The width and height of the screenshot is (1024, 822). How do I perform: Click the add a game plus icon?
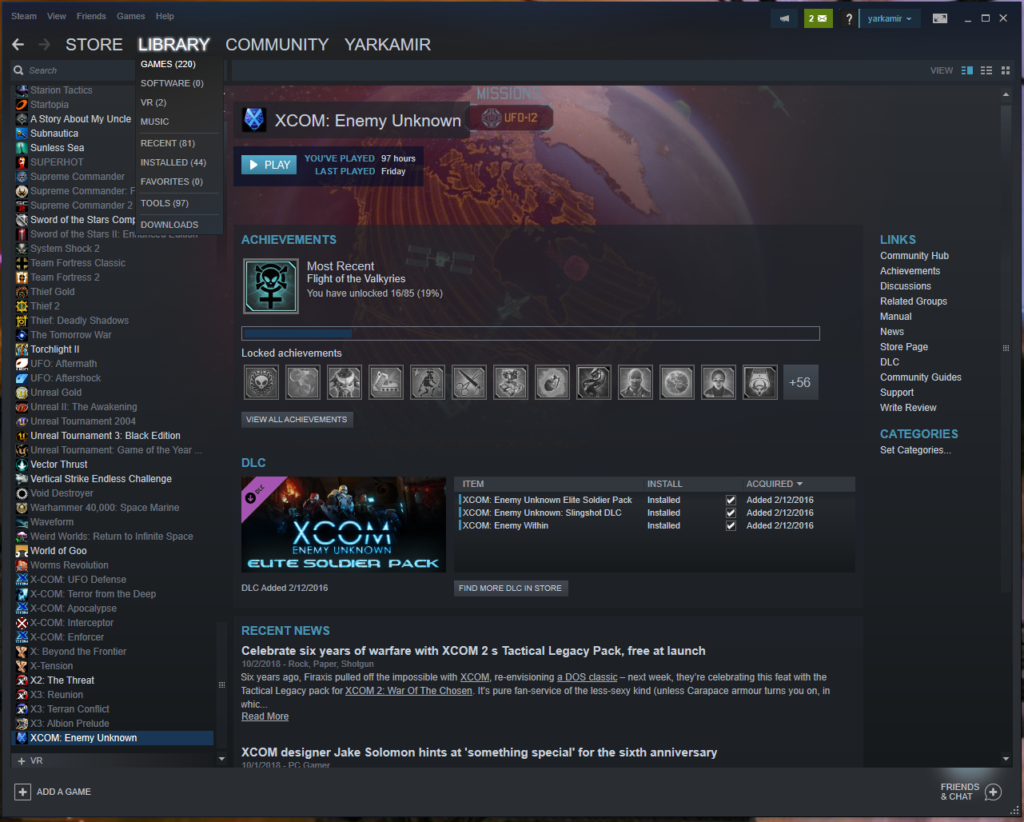click(22, 792)
